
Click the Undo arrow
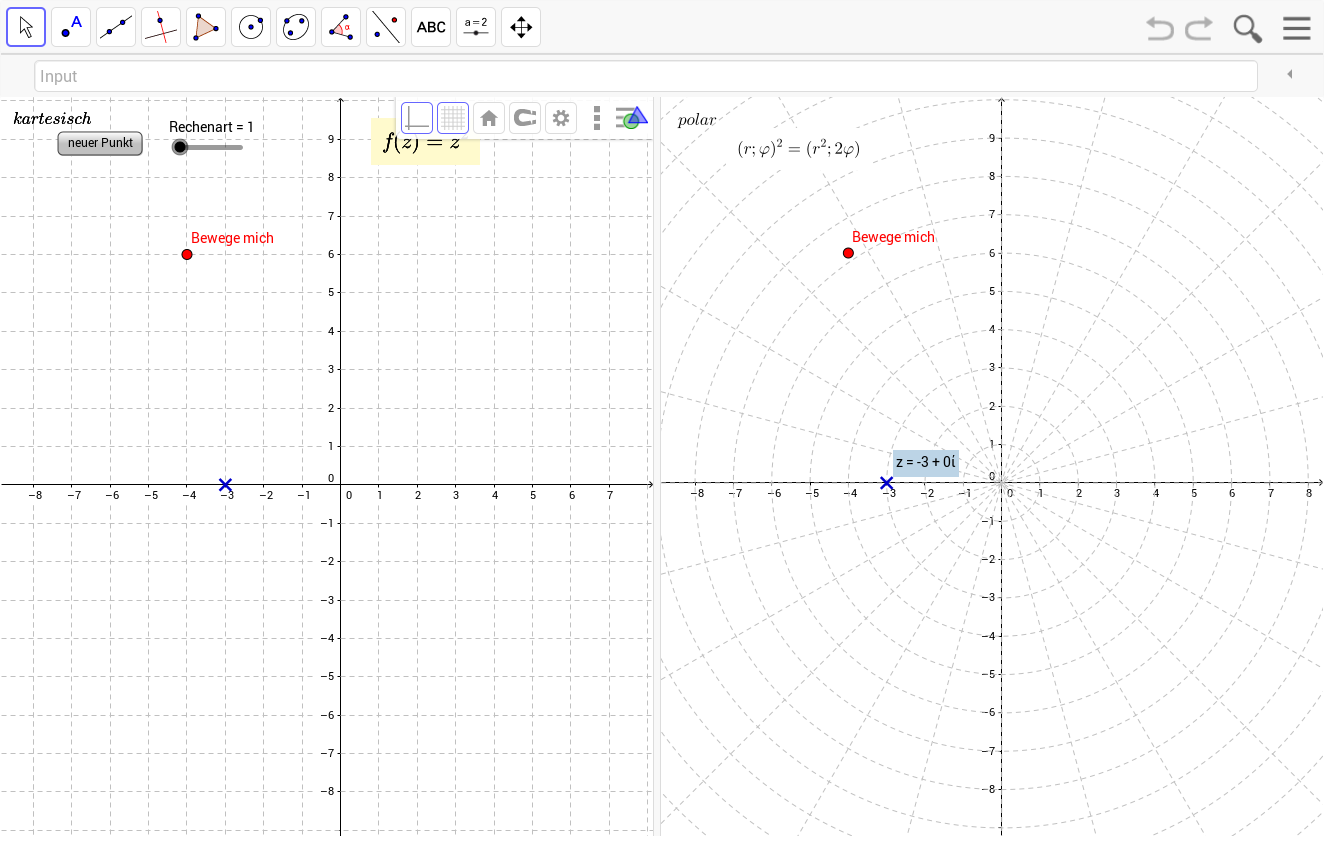1160,28
